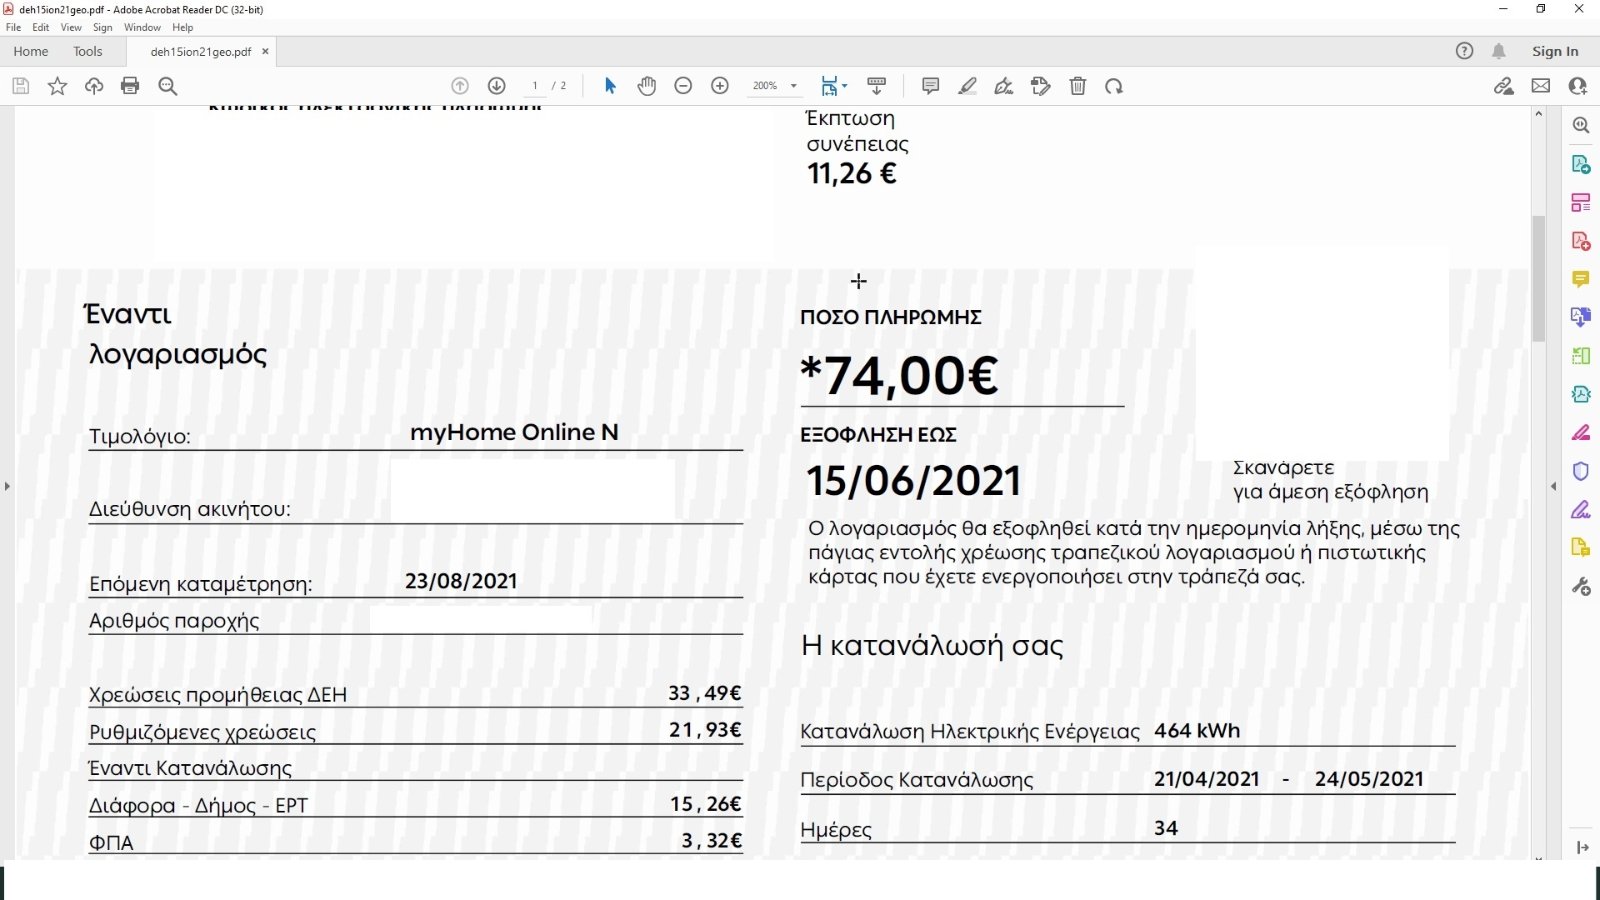Select the highlight text pen tool
Viewport: 1600px width, 900px height.
click(x=967, y=86)
